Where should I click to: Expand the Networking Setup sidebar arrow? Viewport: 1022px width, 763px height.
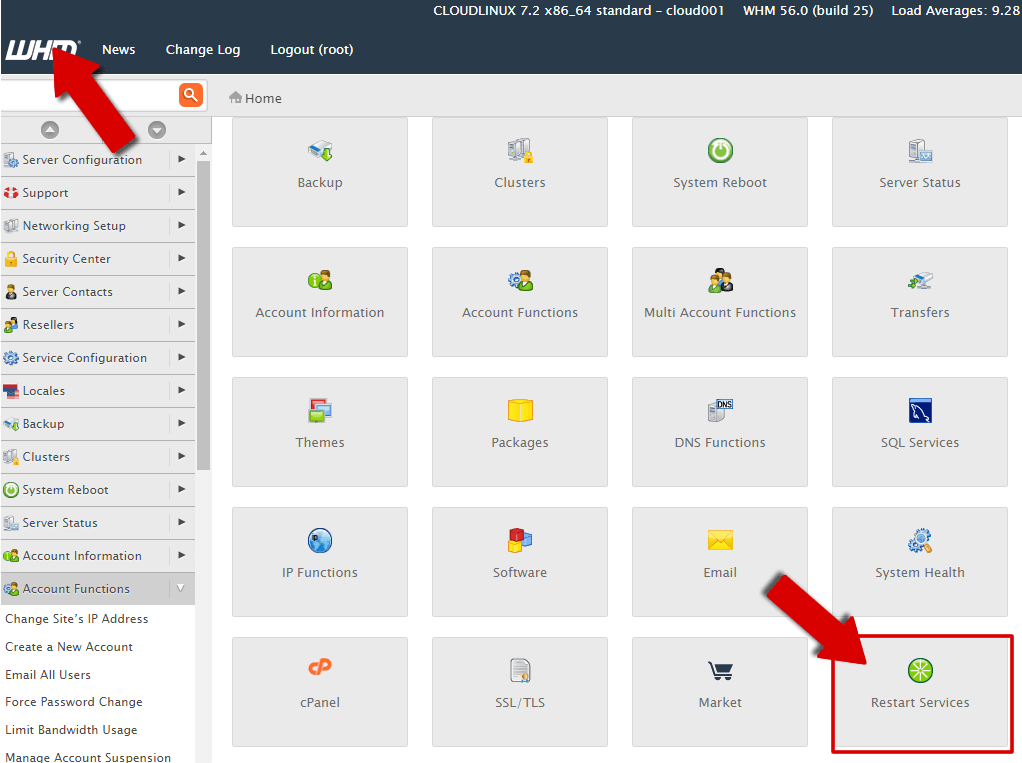coord(181,225)
